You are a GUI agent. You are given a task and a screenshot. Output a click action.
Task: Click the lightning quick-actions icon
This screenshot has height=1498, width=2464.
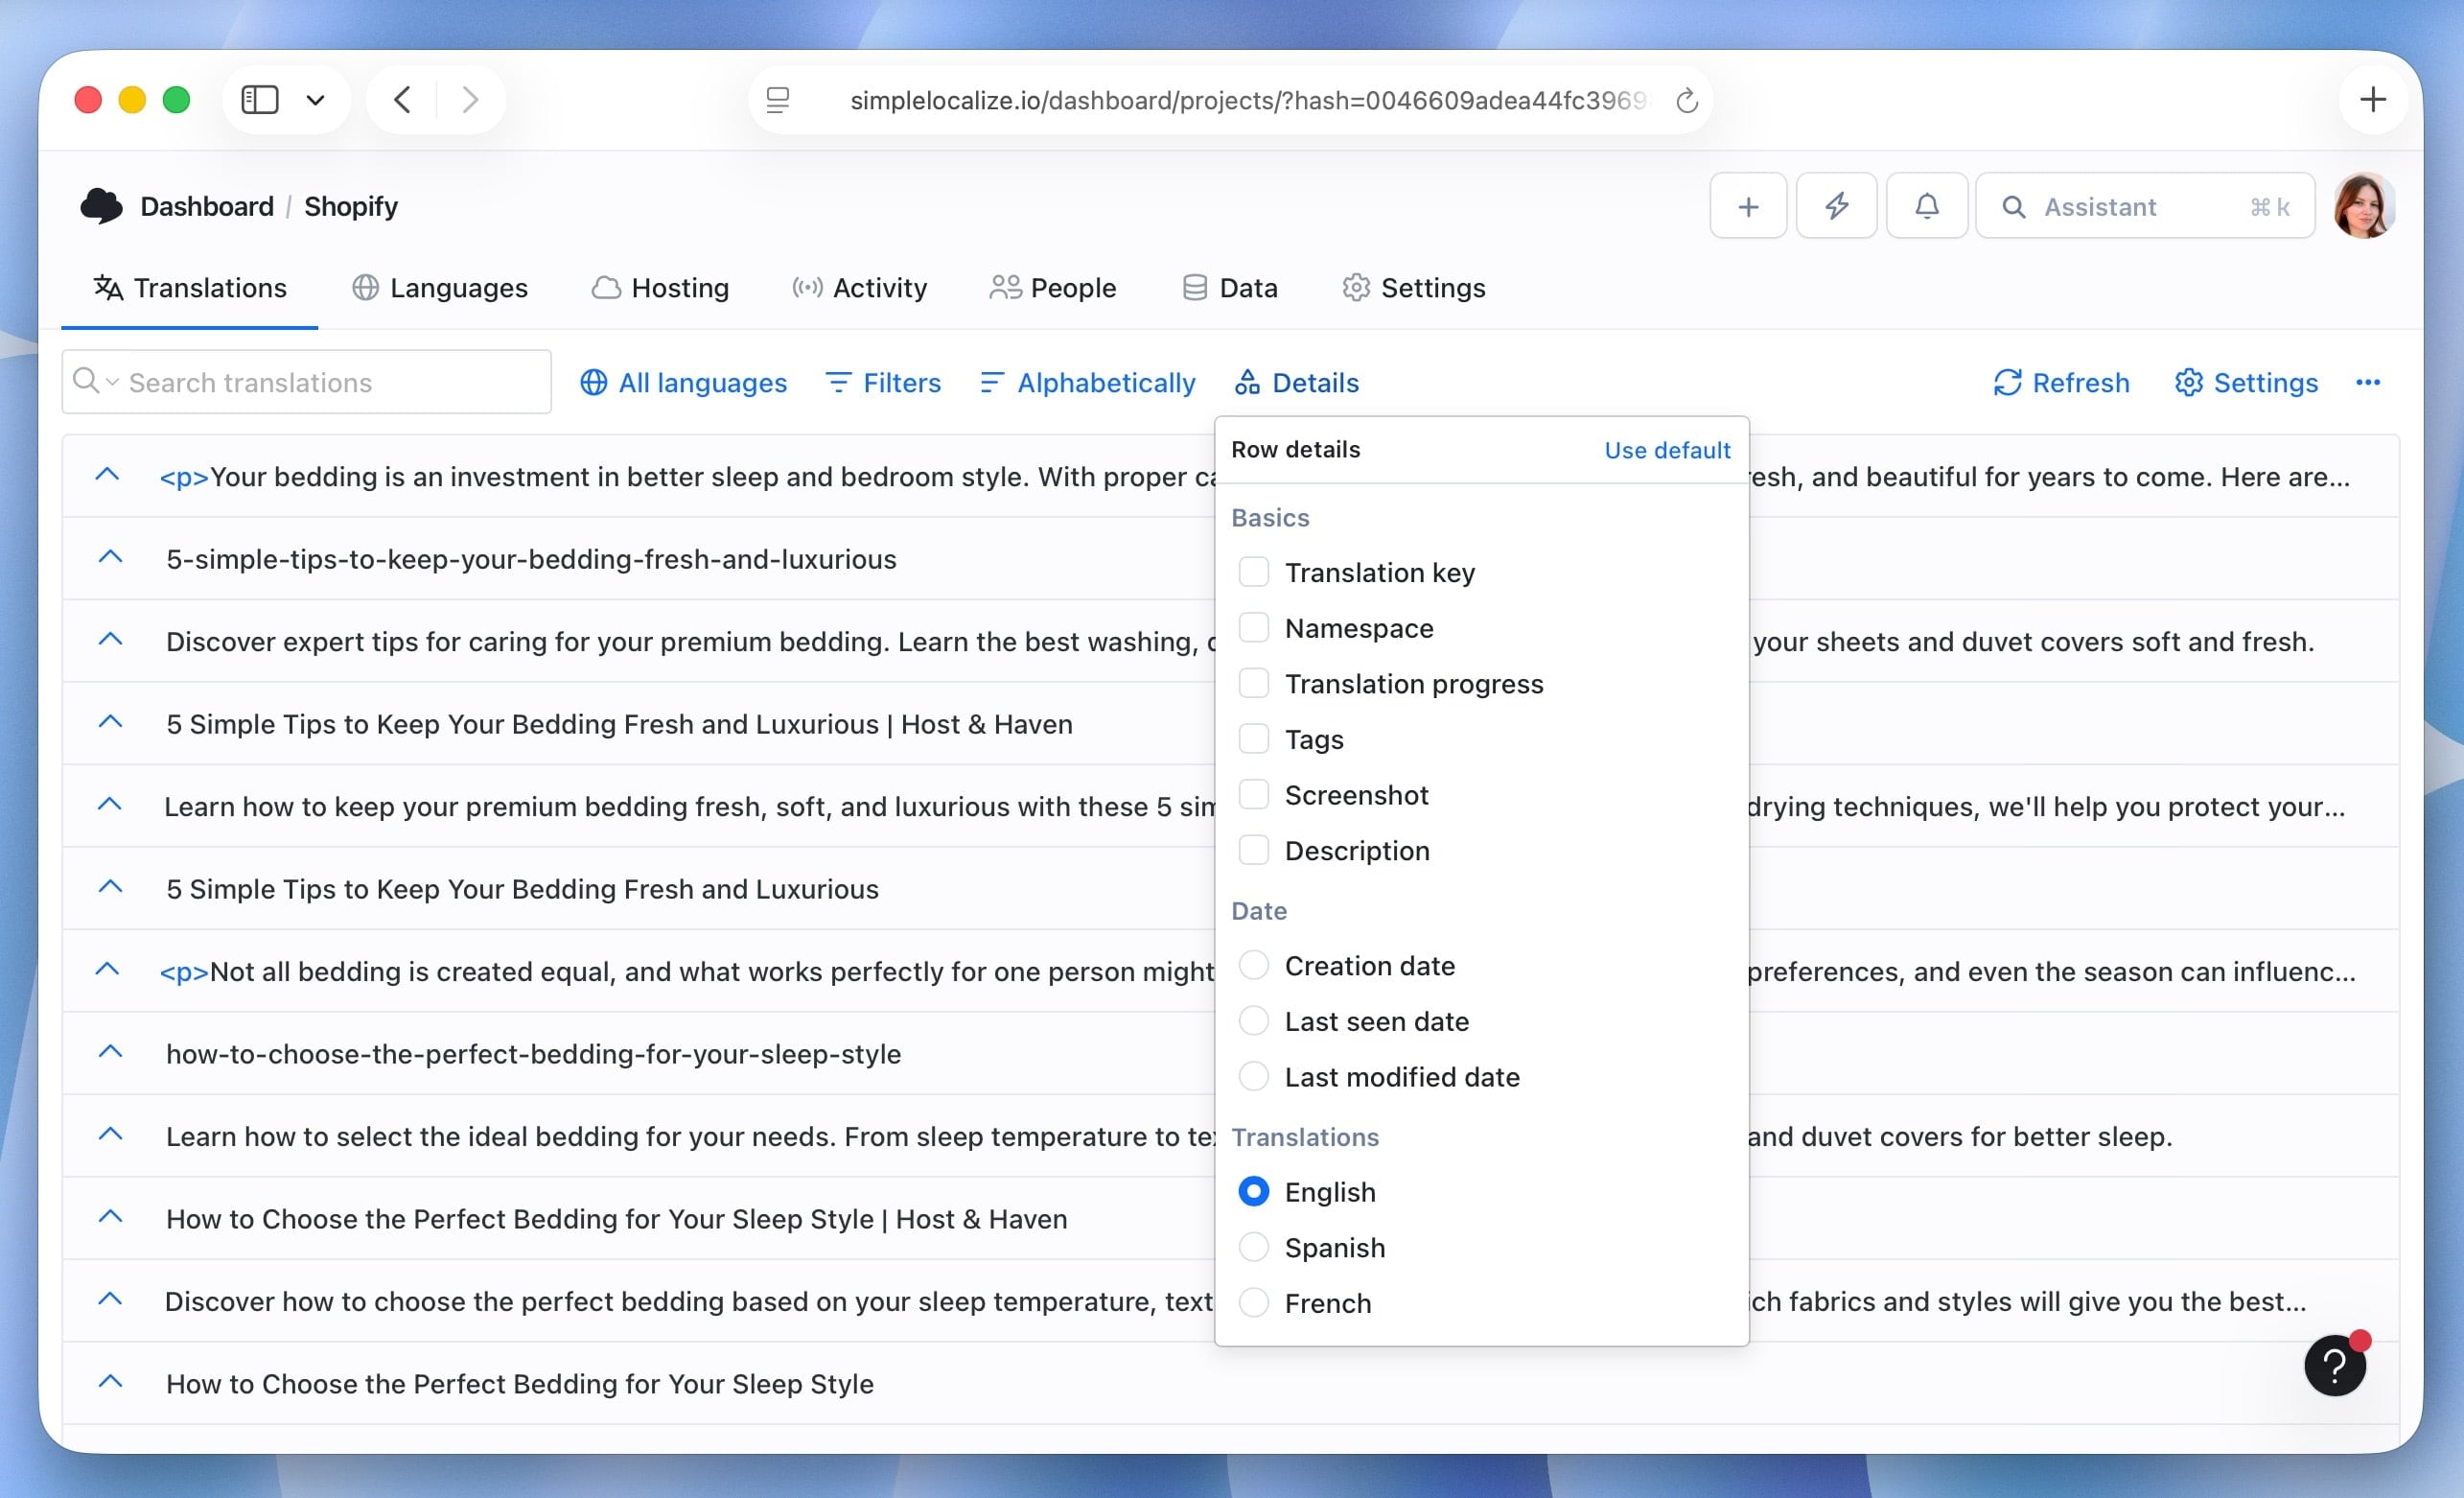pyautogui.click(x=1835, y=206)
